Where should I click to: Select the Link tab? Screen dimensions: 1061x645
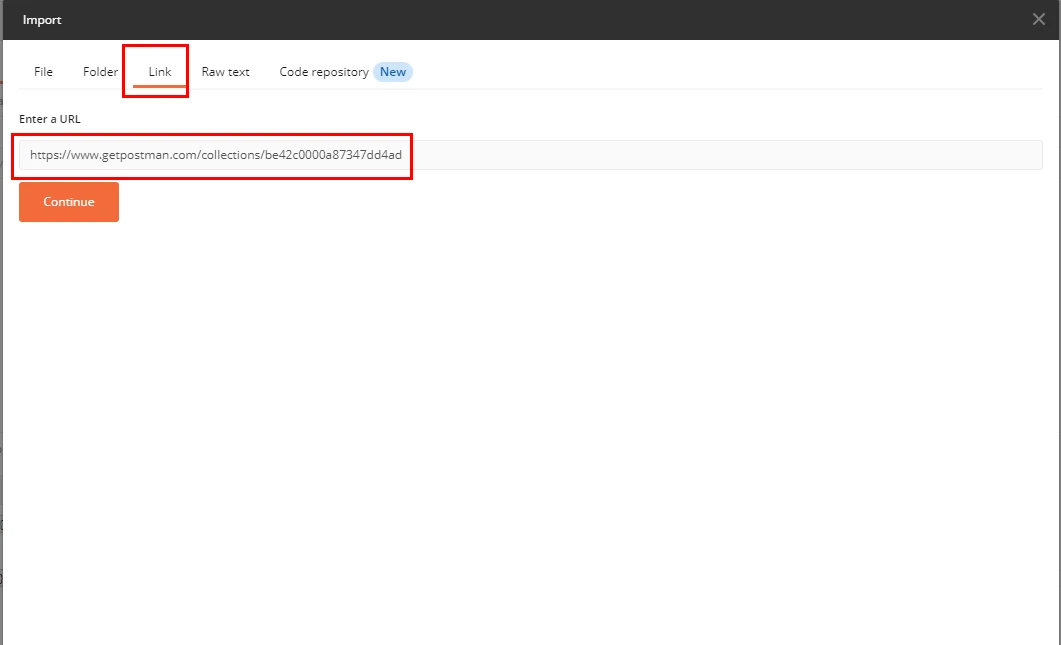coord(160,72)
